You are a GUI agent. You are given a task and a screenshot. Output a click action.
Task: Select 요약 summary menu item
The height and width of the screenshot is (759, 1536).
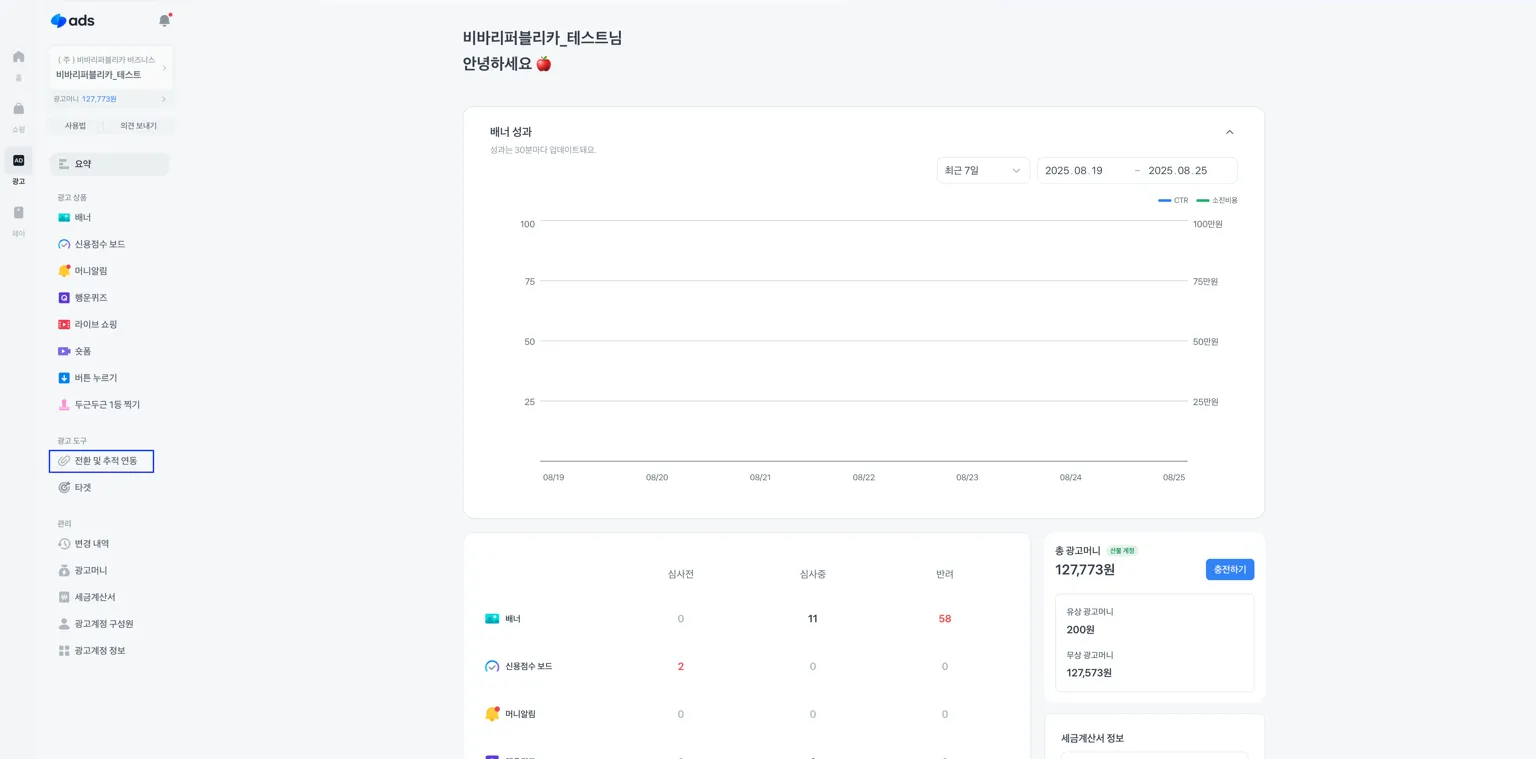[x=109, y=164]
